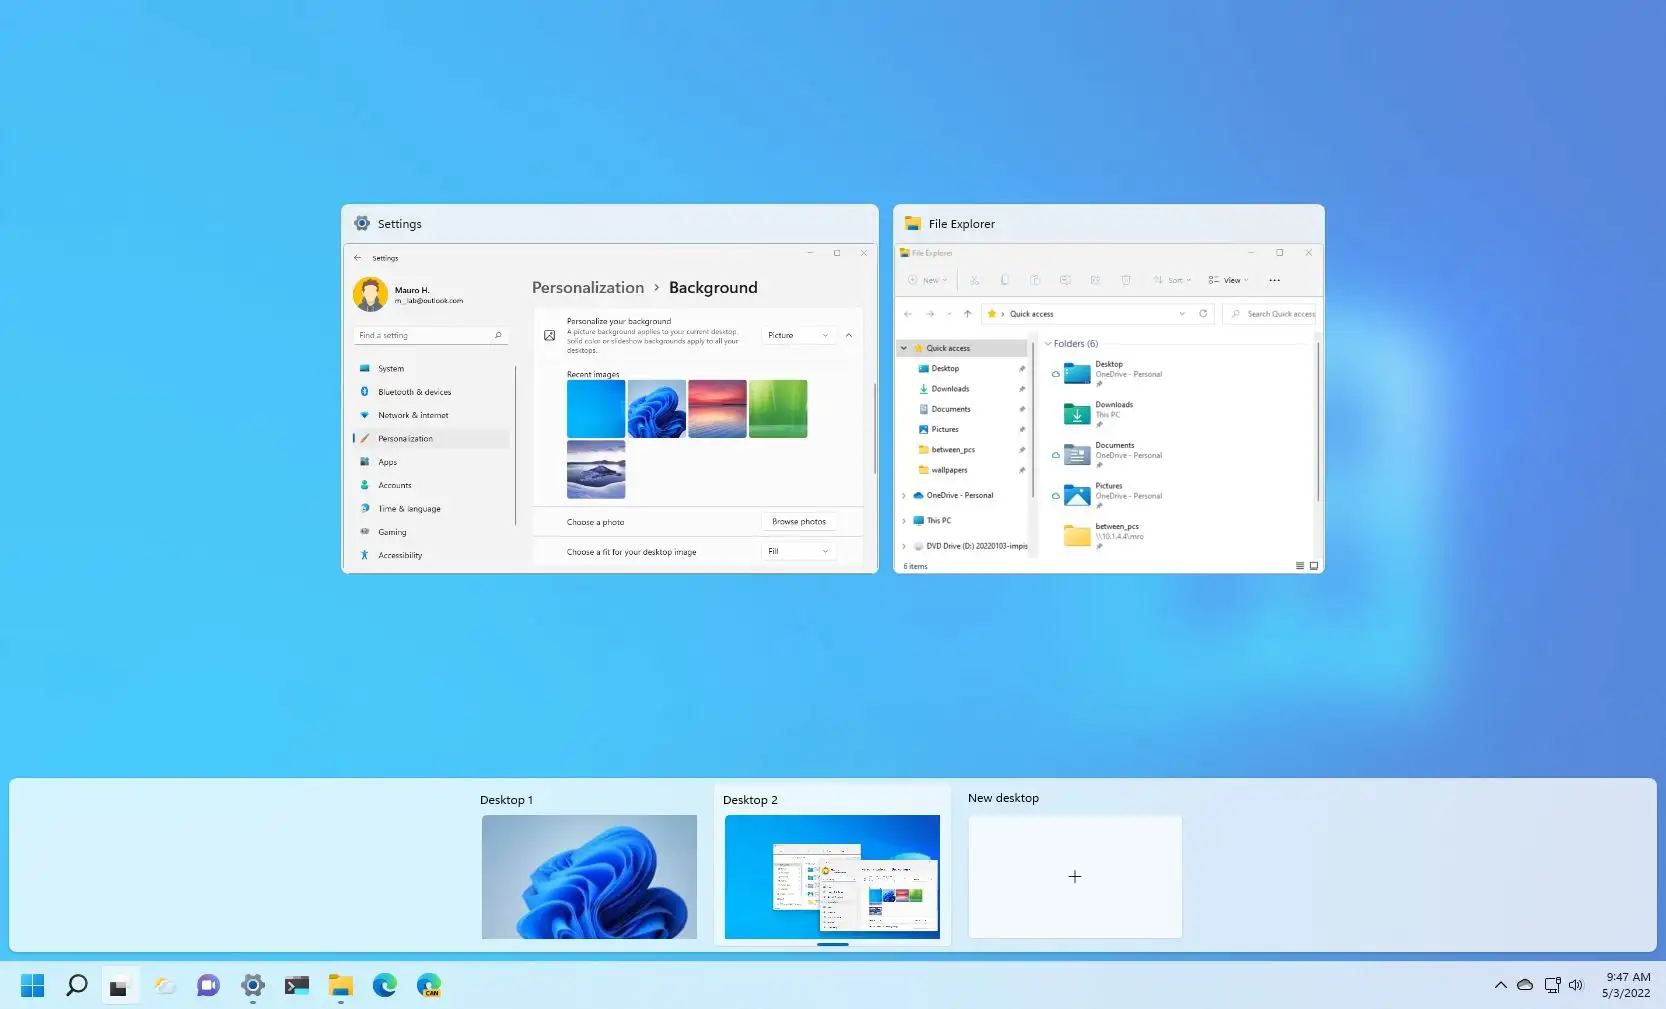This screenshot has width=1666, height=1009.
Task: Click the Forward arrow in File Explorer
Action: [930, 313]
